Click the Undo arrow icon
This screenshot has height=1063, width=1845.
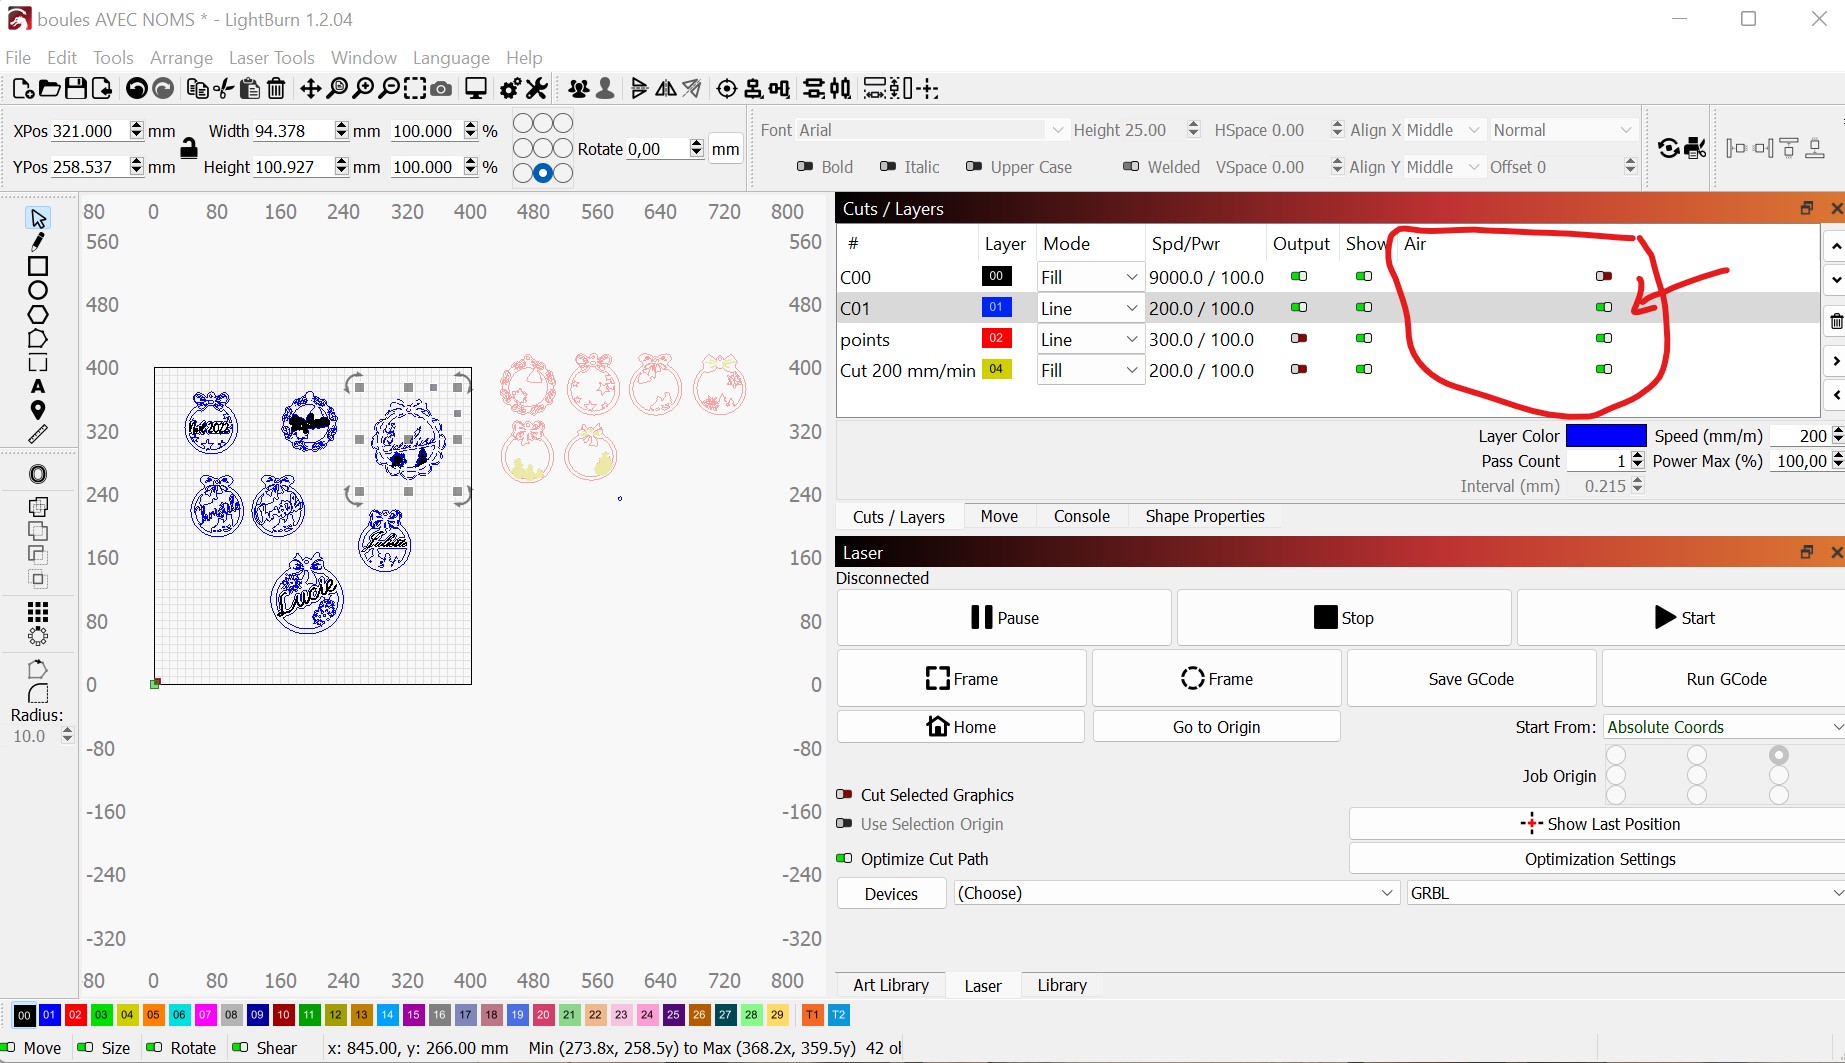[137, 89]
